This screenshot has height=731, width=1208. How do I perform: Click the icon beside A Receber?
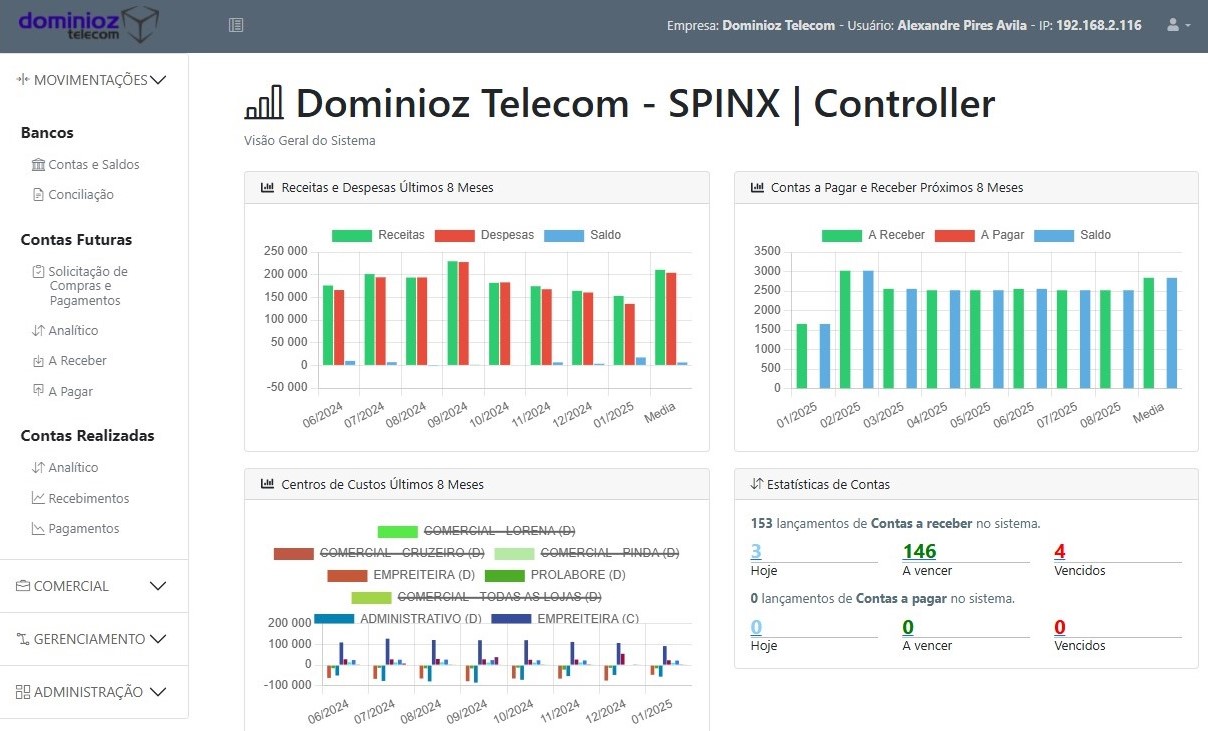pos(38,361)
